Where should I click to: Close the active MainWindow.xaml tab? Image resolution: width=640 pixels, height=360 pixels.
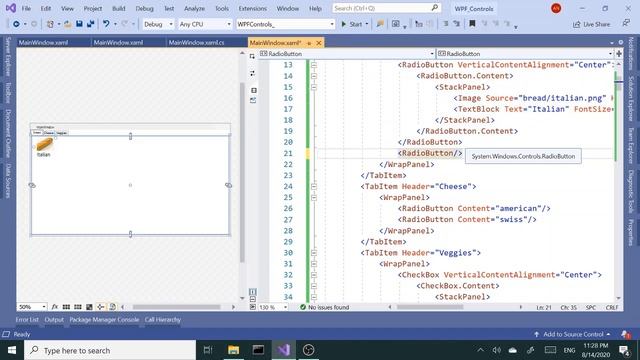click(x=319, y=43)
